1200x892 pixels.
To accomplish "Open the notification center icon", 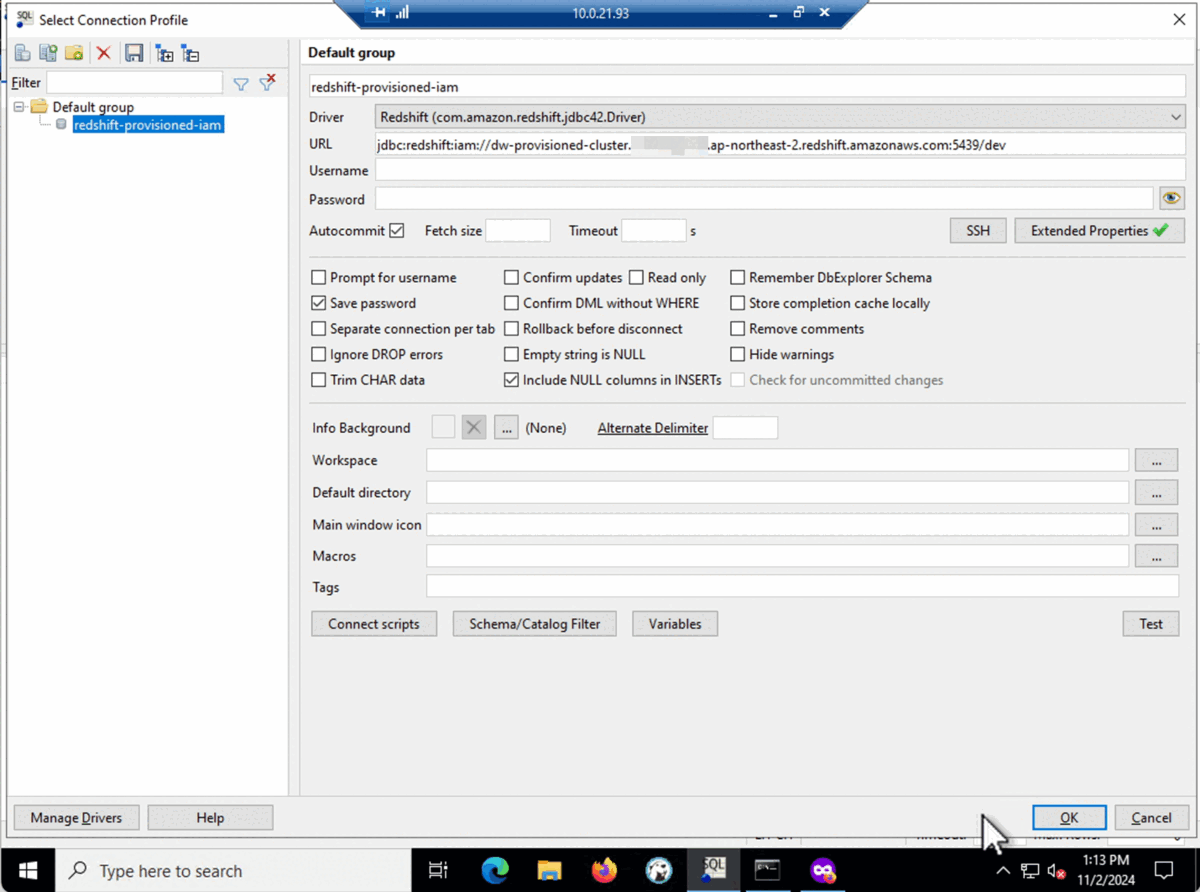I will pyautogui.click(x=1165, y=871).
